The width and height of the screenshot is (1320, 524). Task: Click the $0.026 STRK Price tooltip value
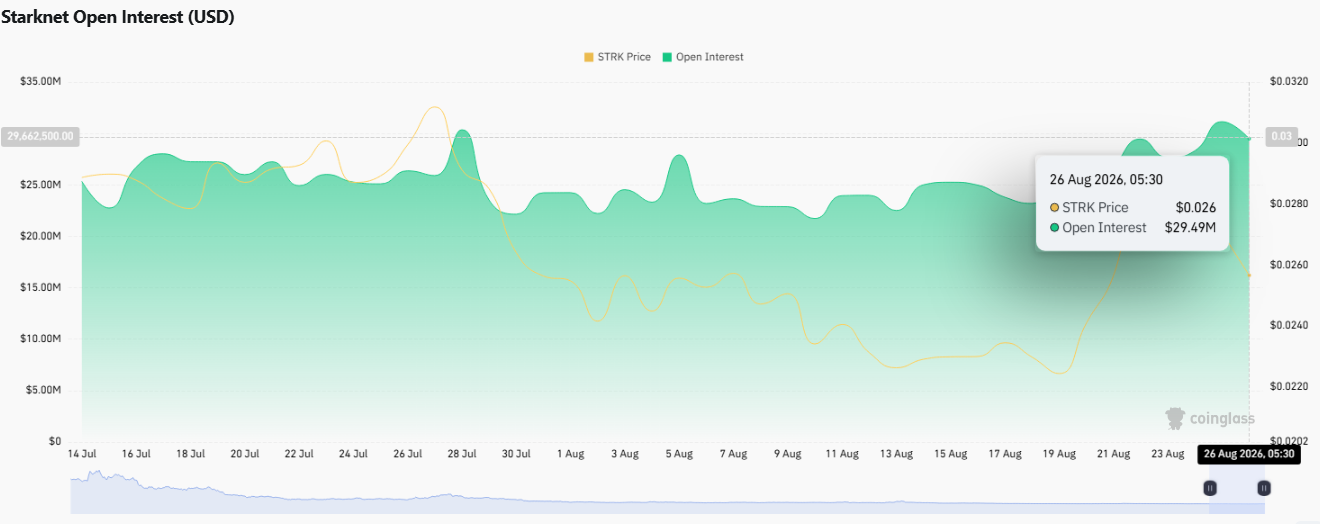point(1196,207)
